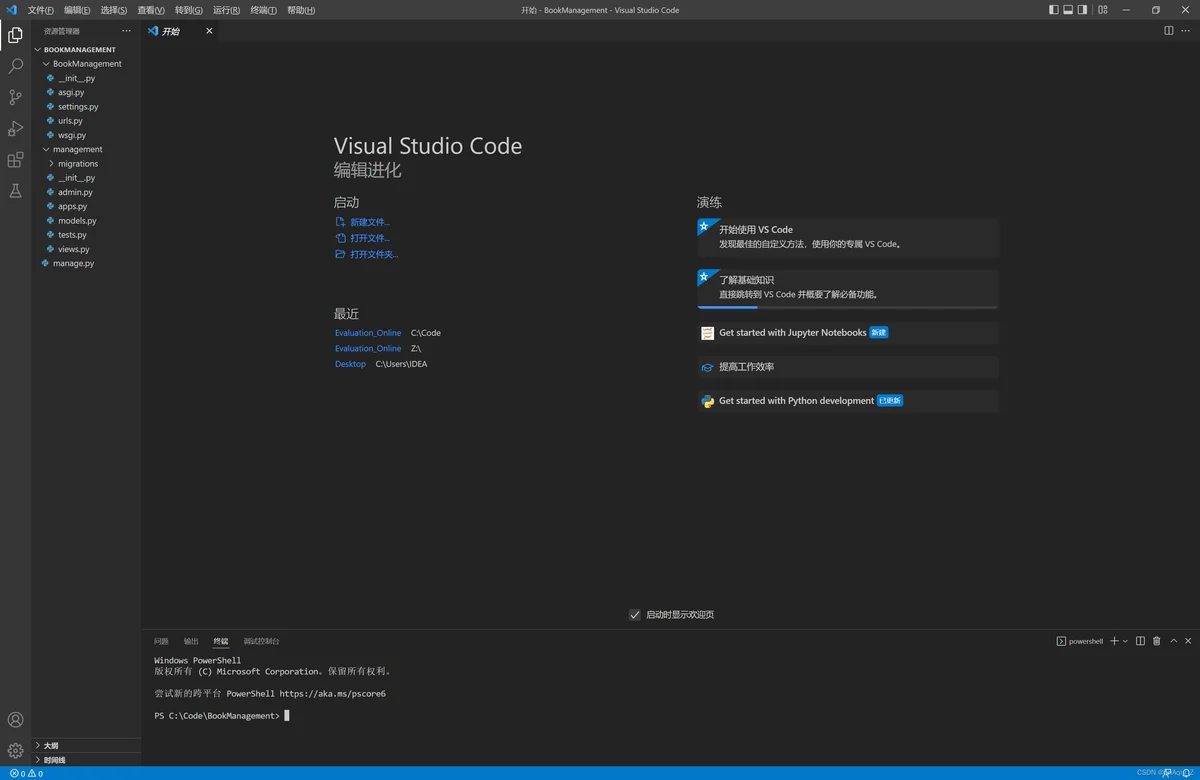The width and height of the screenshot is (1200, 780).
Task: Open the 帮助(H) menu
Action: click(x=301, y=10)
